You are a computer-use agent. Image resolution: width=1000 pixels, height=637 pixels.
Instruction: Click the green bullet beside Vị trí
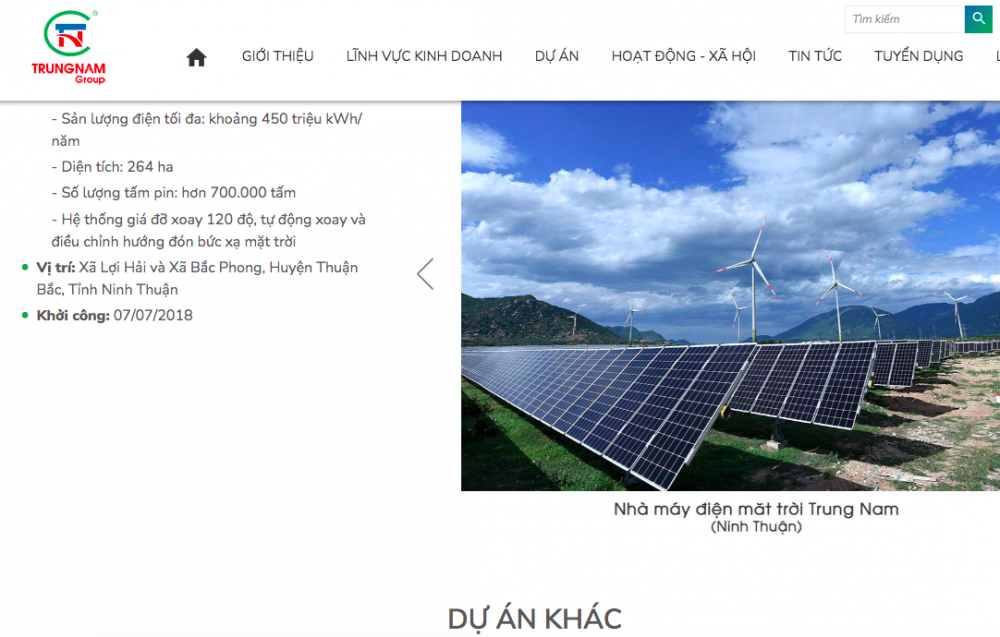coord(25,267)
